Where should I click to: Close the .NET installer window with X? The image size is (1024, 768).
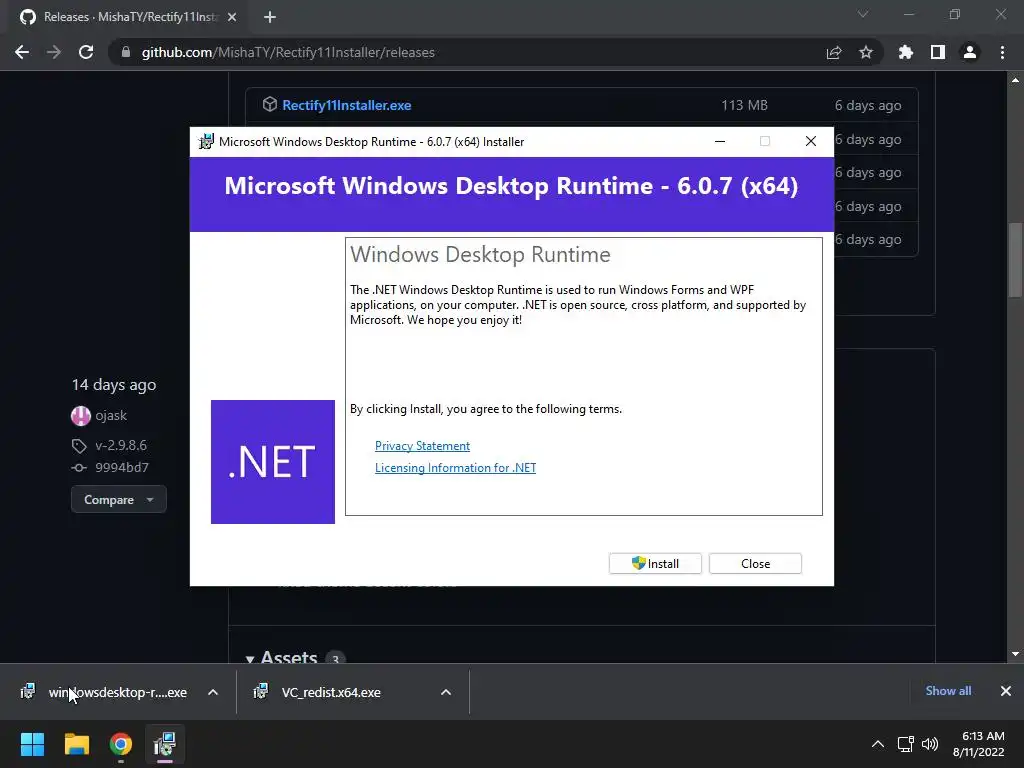pos(810,141)
